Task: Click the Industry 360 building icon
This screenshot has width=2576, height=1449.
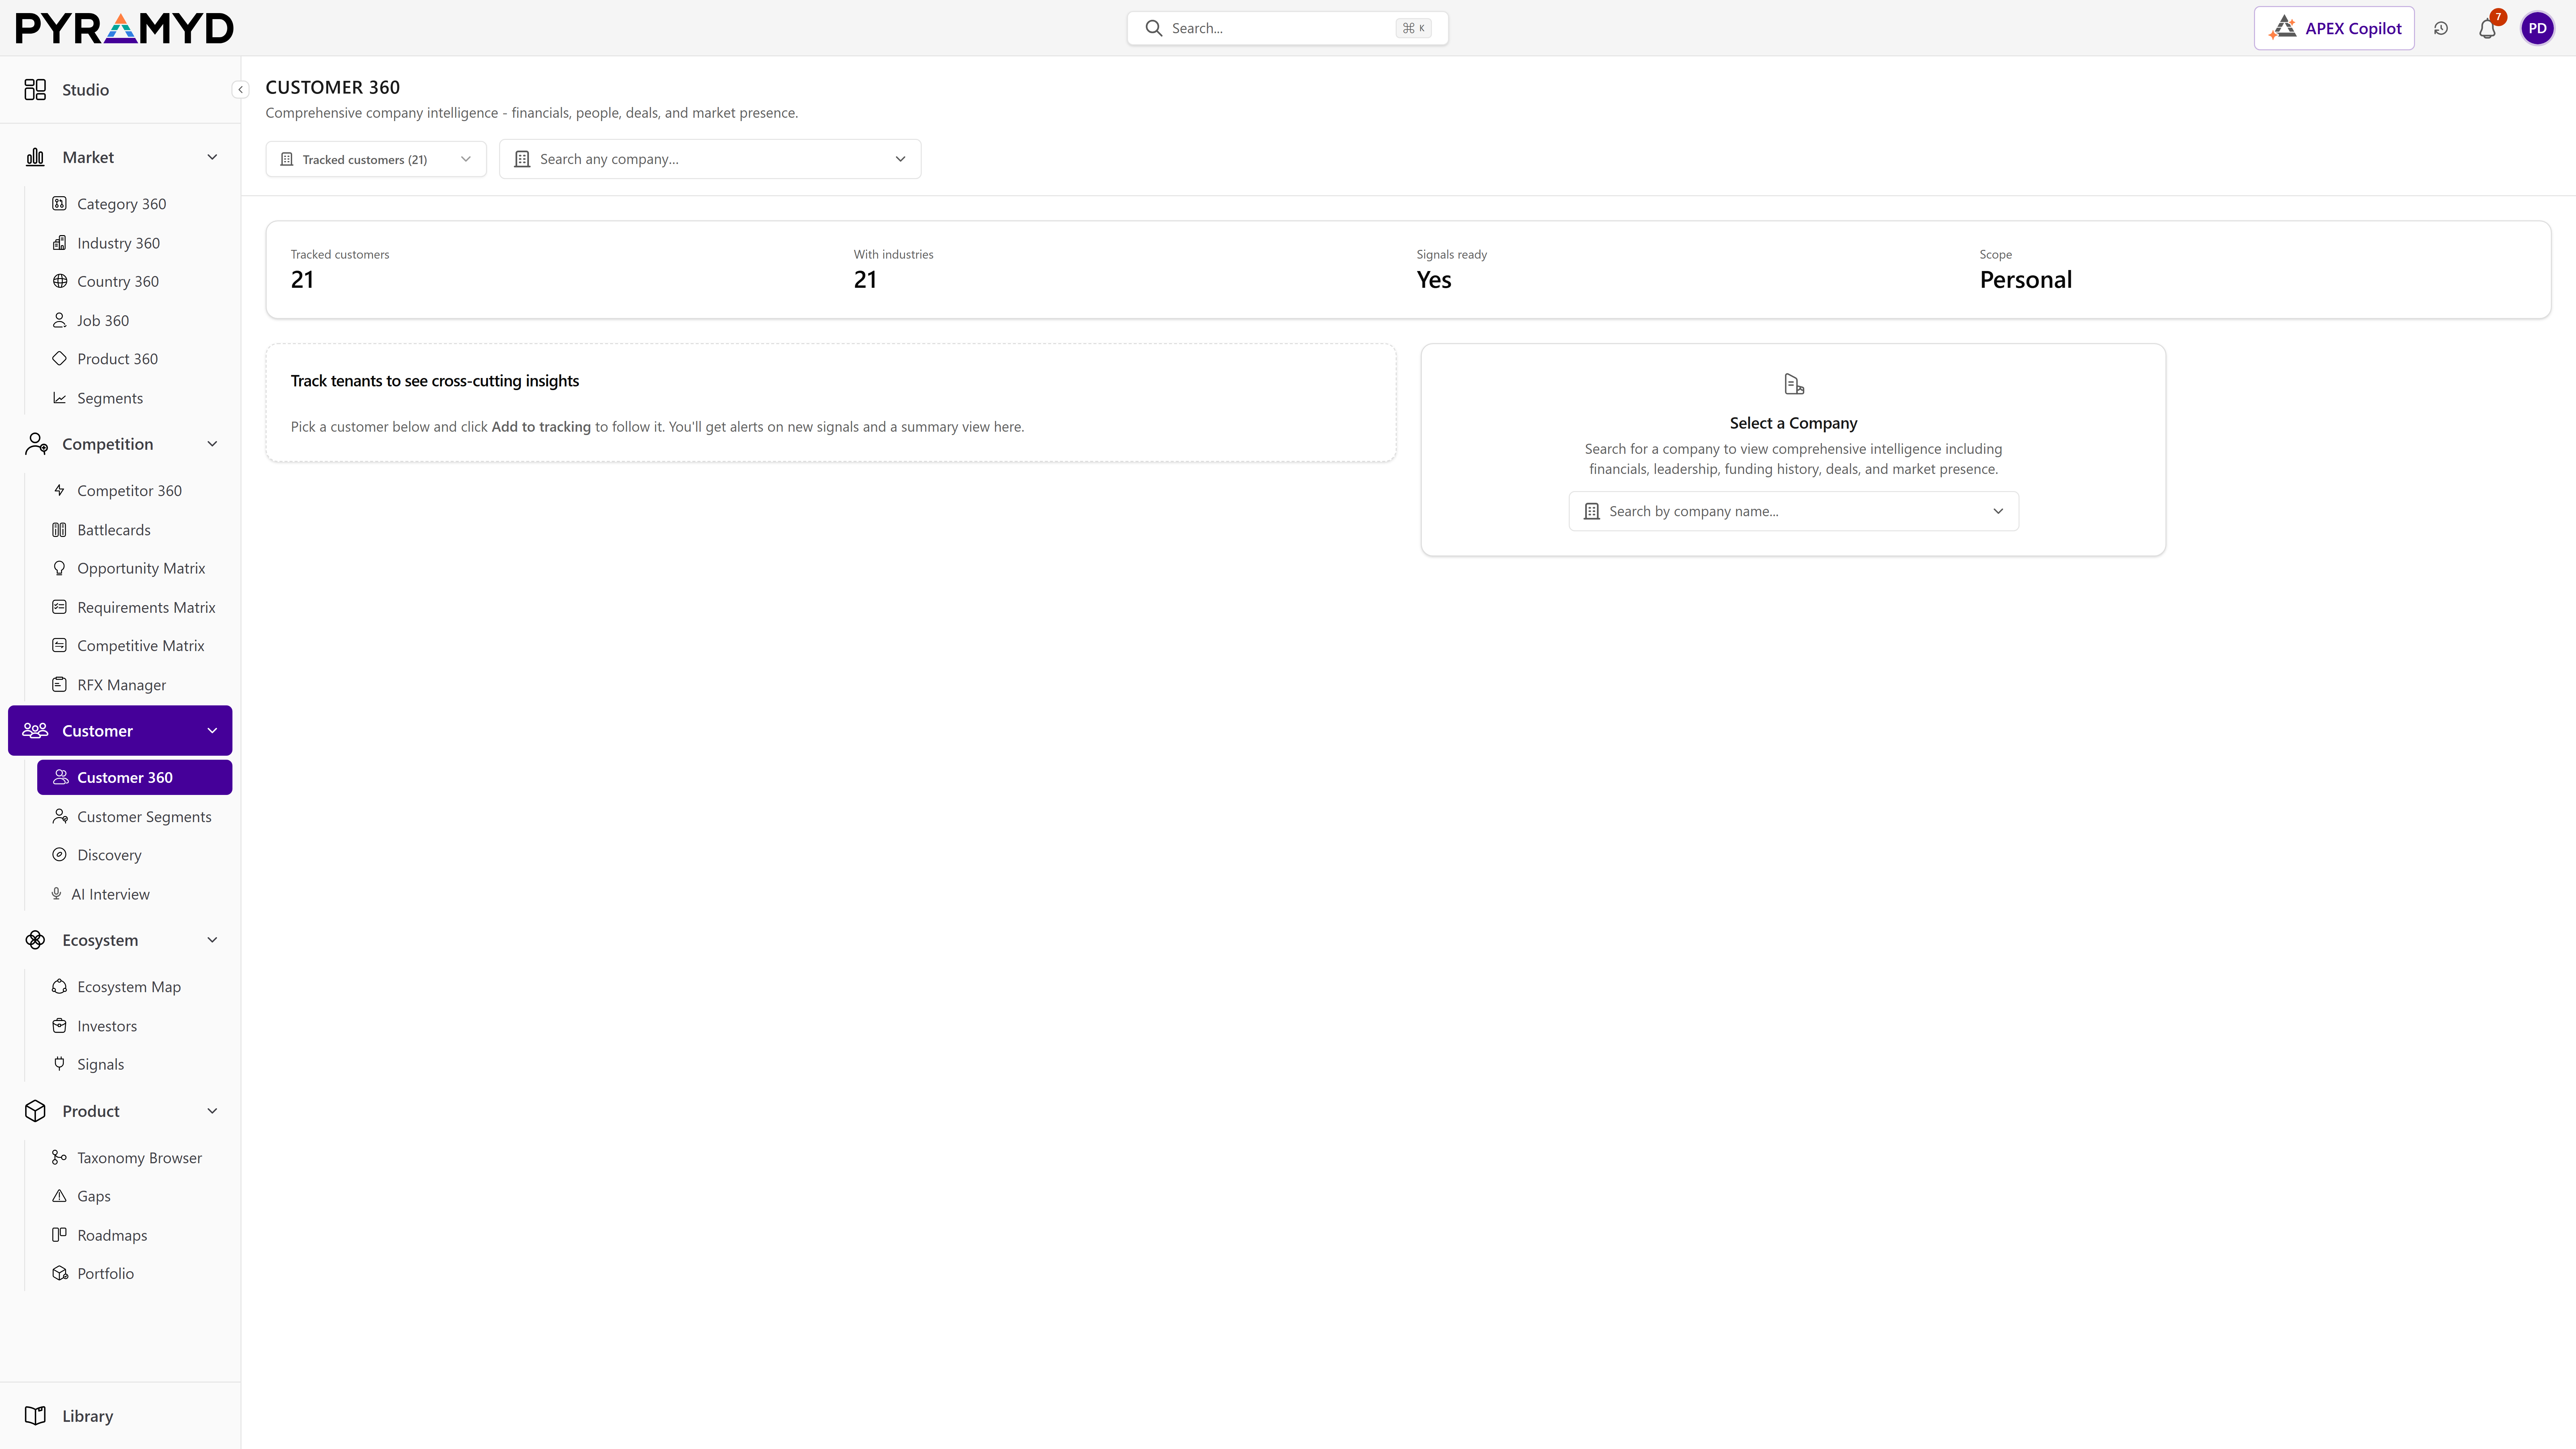Action: 60,243
